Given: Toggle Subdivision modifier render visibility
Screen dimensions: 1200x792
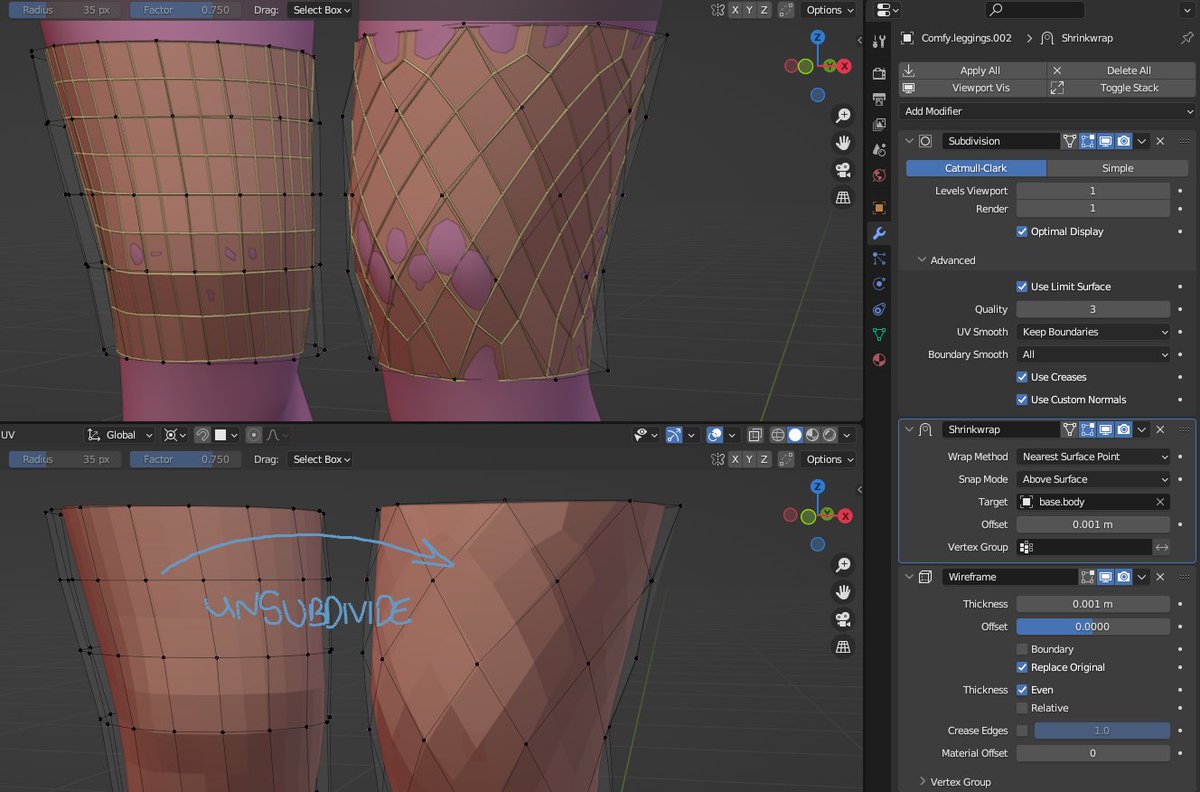Looking at the screenshot, I should point(1124,141).
